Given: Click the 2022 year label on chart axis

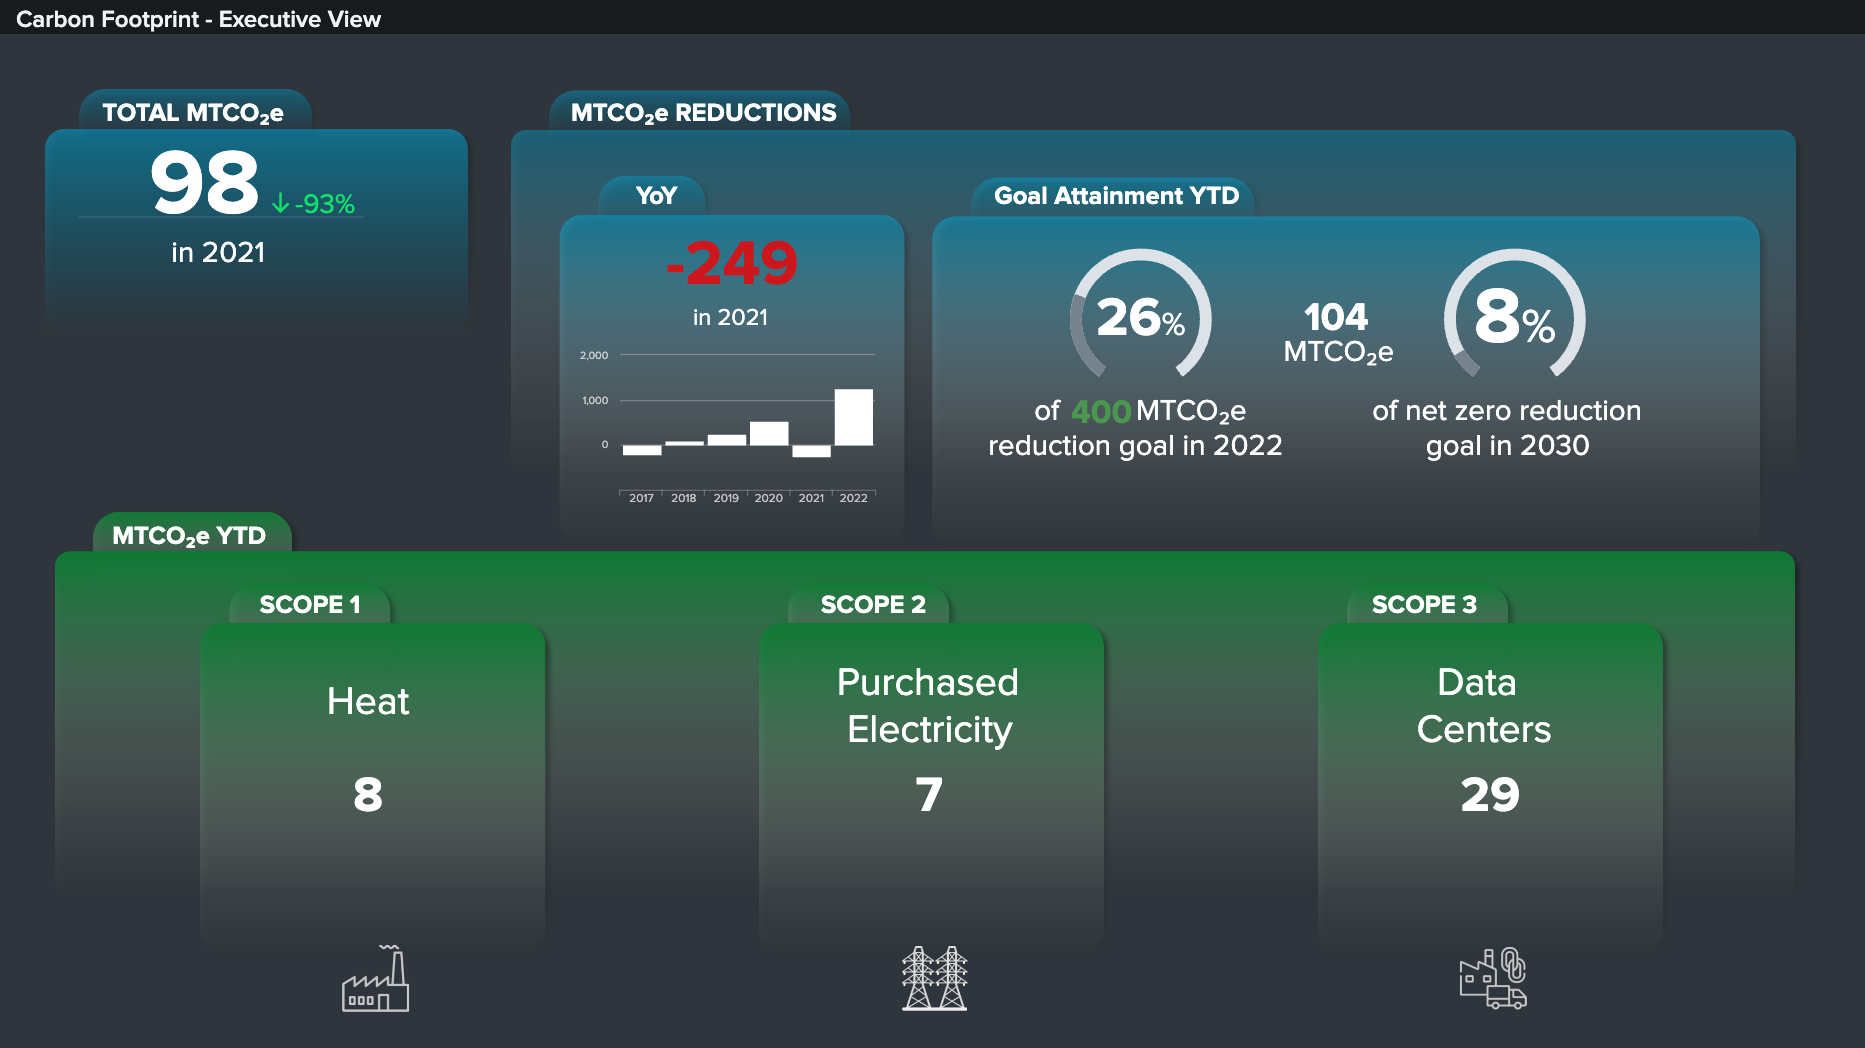Looking at the screenshot, I should (x=854, y=498).
